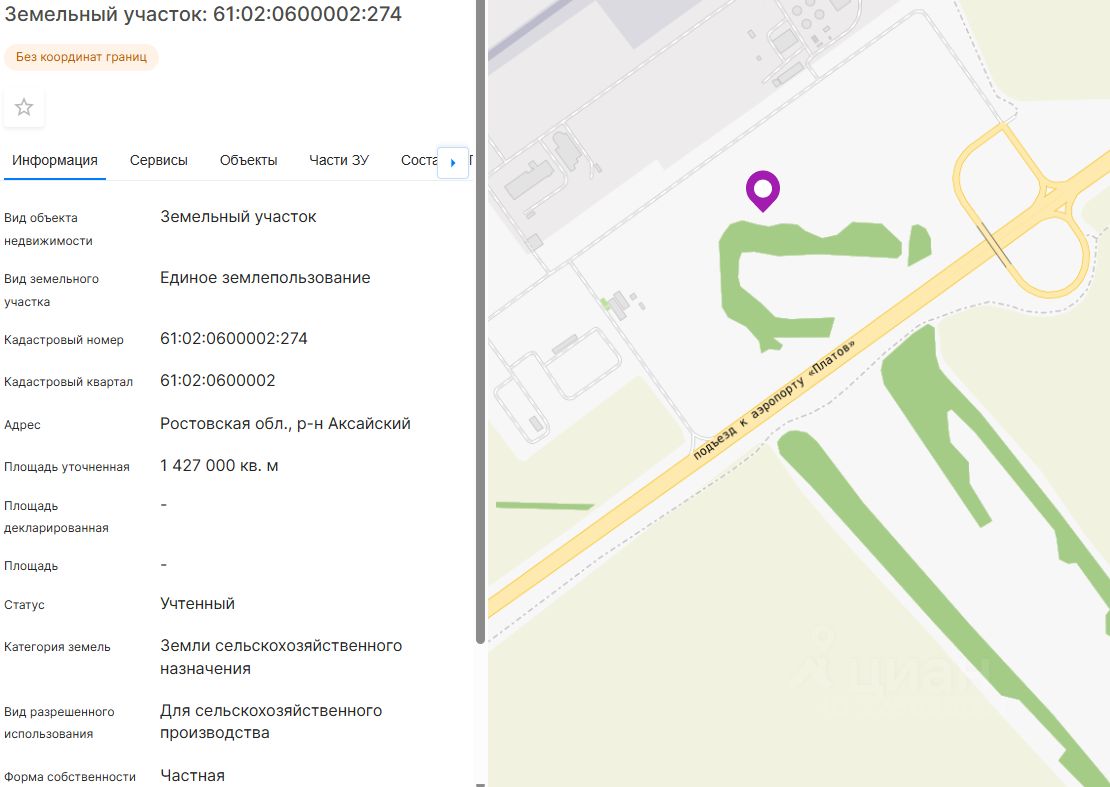Click the Категория земель label
The image size is (1110, 787).
(x=57, y=647)
